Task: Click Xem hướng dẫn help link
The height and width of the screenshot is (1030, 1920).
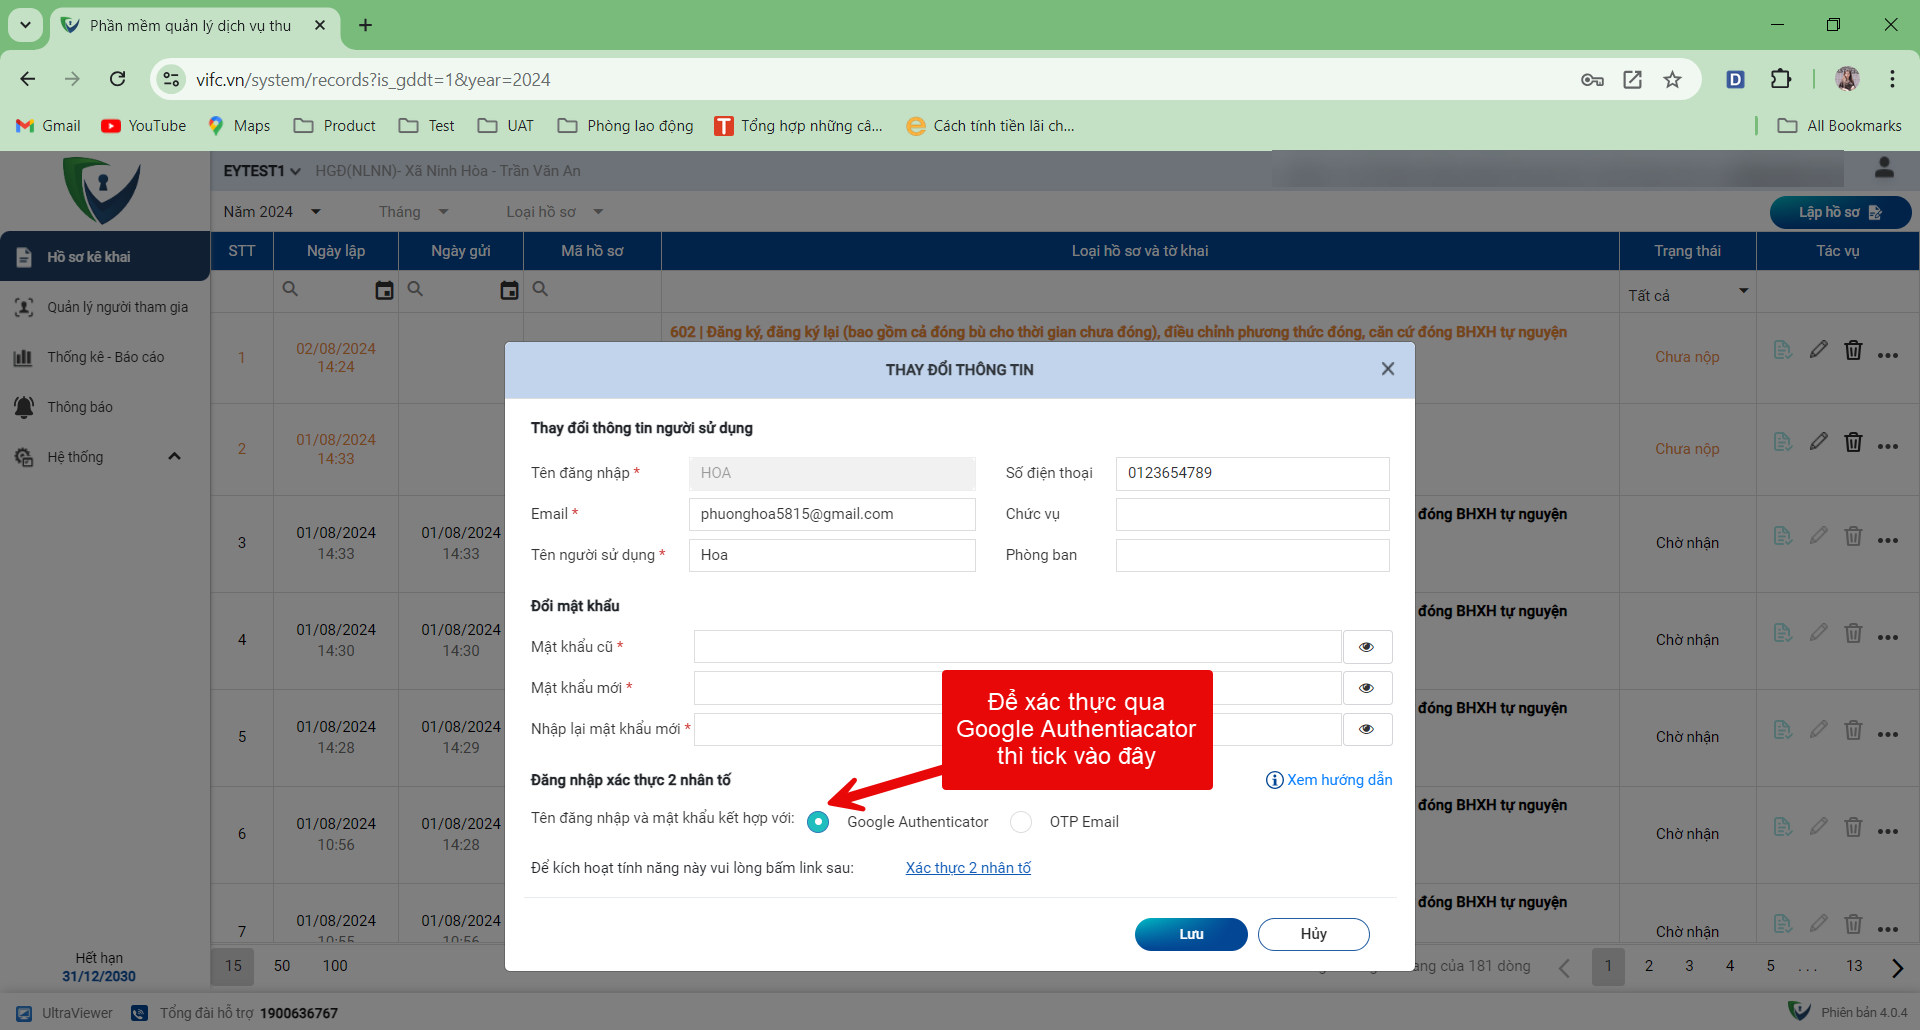Action: [x=1329, y=780]
